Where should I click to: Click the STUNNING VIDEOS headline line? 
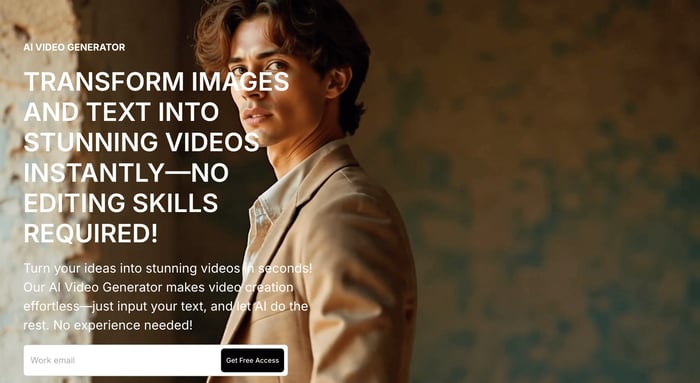(x=142, y=142)
